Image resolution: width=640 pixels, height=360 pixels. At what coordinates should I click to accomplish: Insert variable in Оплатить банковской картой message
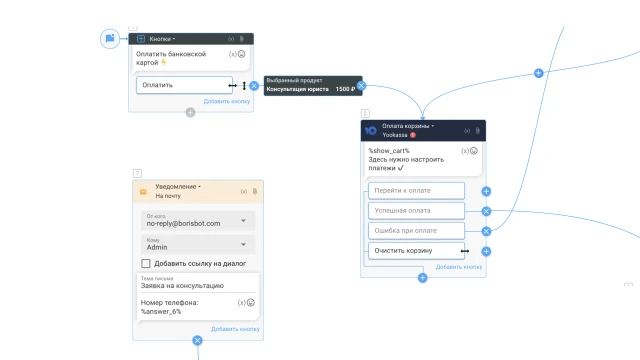click(232, 54)
